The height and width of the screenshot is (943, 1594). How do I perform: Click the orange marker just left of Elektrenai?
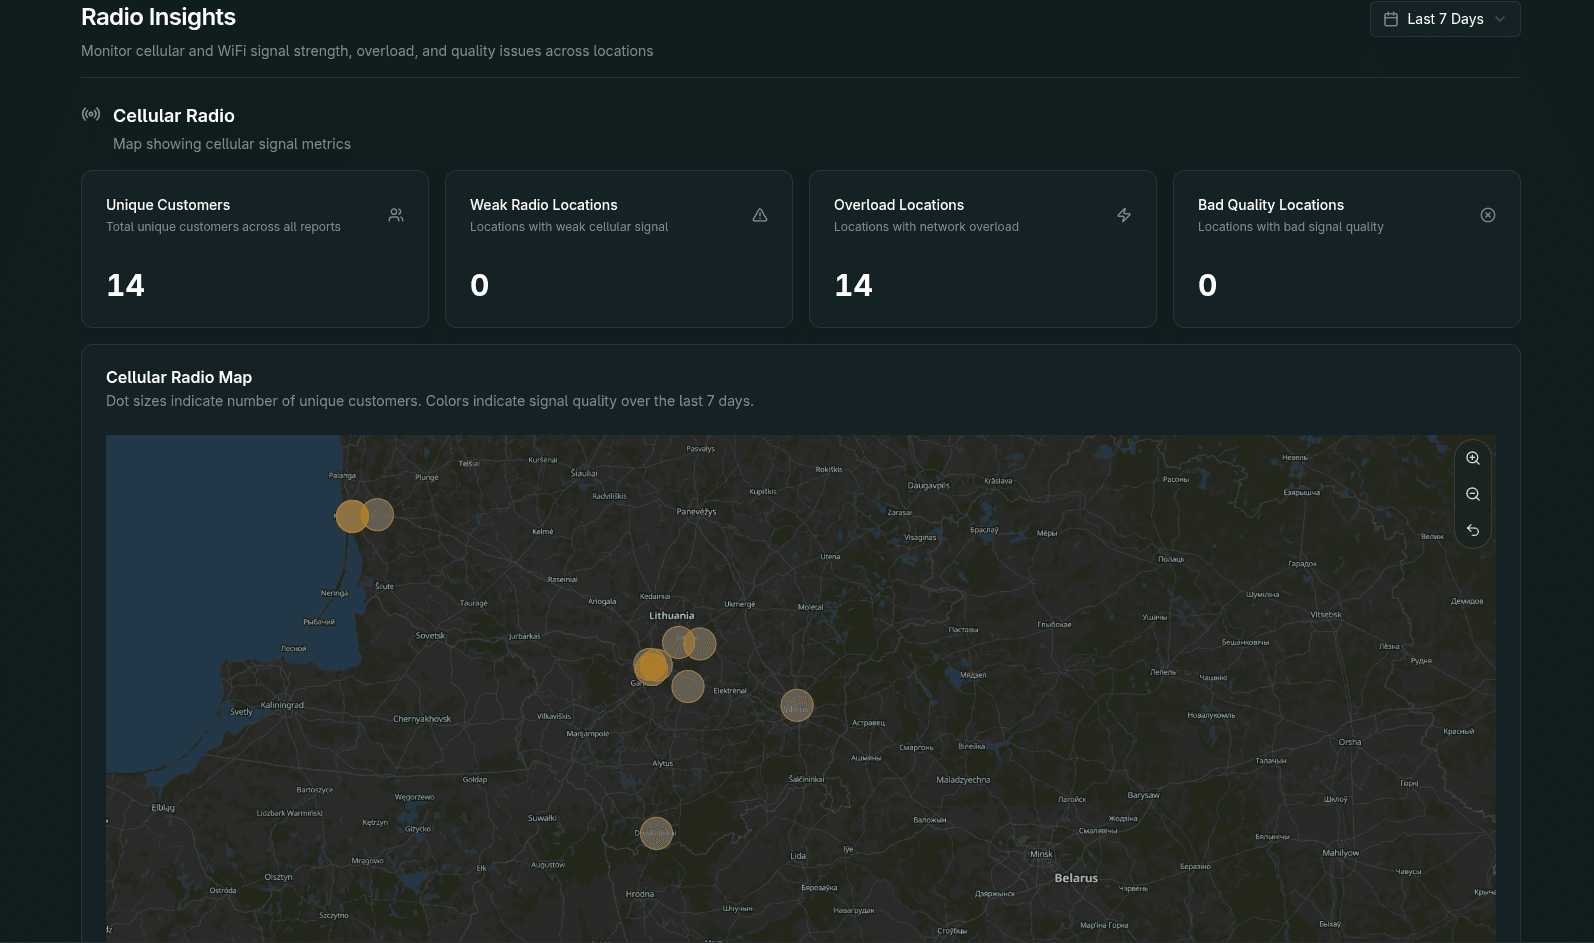coord(688,687)
